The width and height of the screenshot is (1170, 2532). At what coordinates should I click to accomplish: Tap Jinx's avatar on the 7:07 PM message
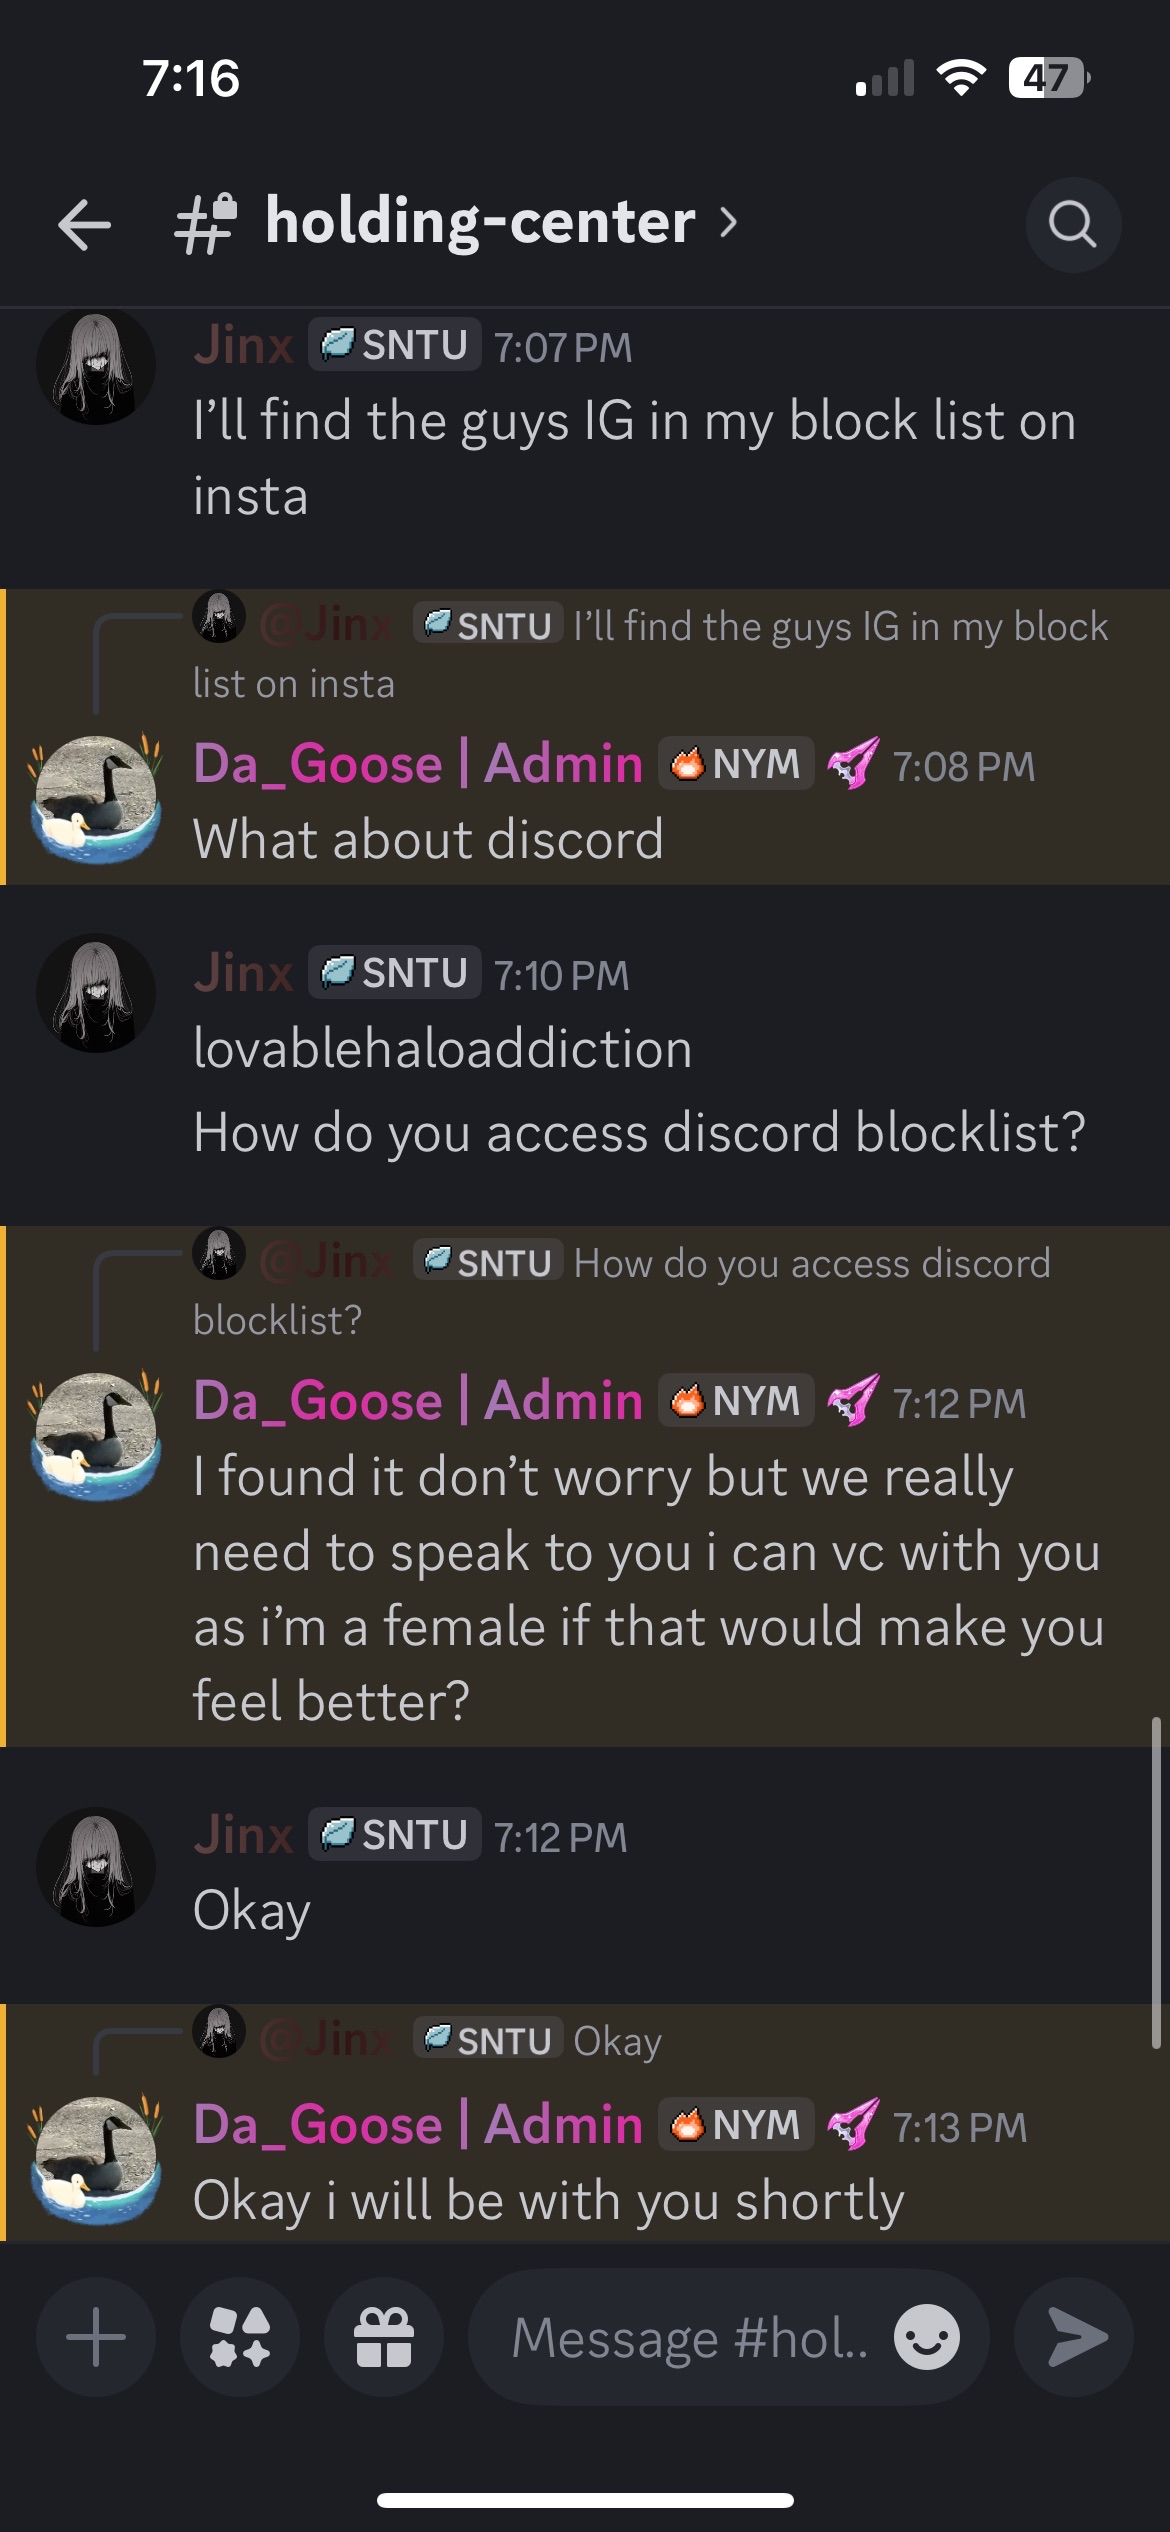[x=96, y=366]
